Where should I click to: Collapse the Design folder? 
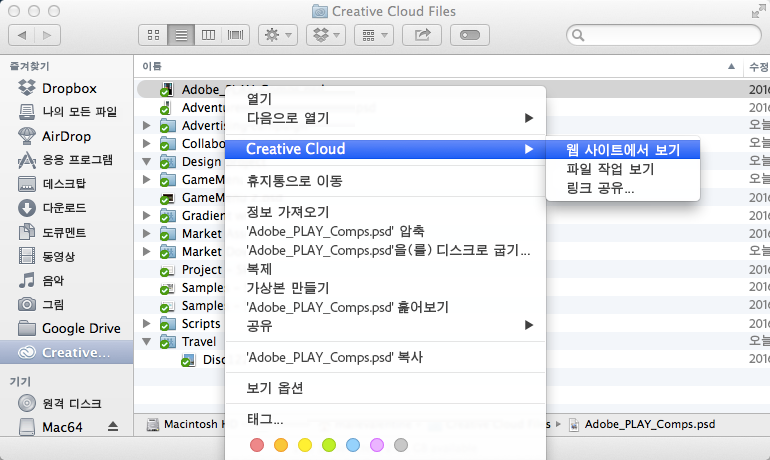146,161
